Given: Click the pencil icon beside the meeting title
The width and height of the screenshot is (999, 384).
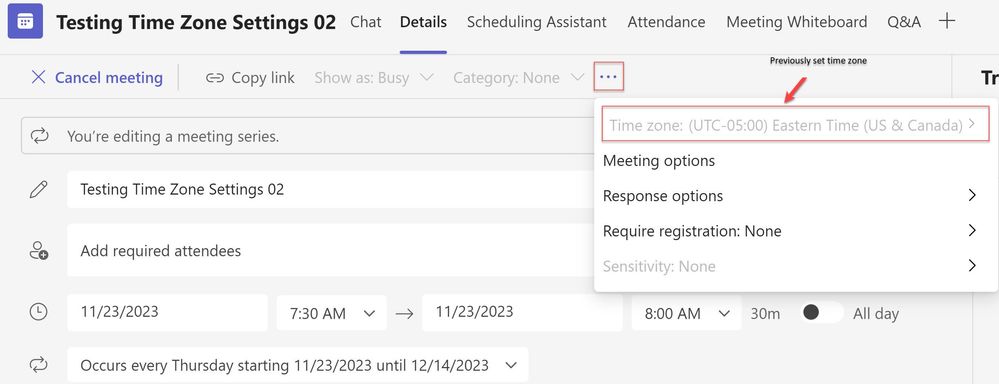Looking at the screenshot, I should pyautogui.click(x=39, y=189).
